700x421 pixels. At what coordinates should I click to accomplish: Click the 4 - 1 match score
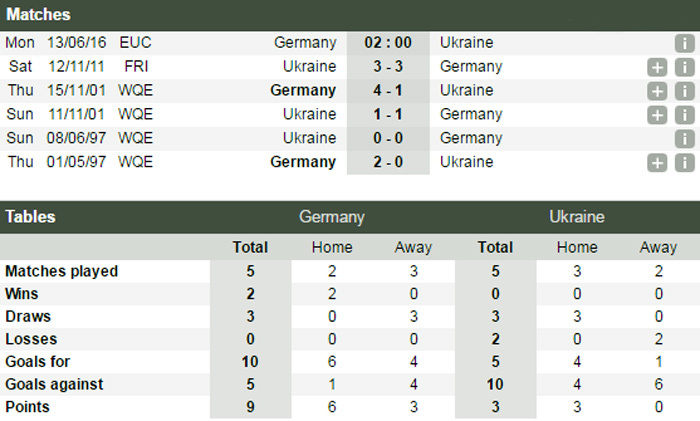click(387, 91)
